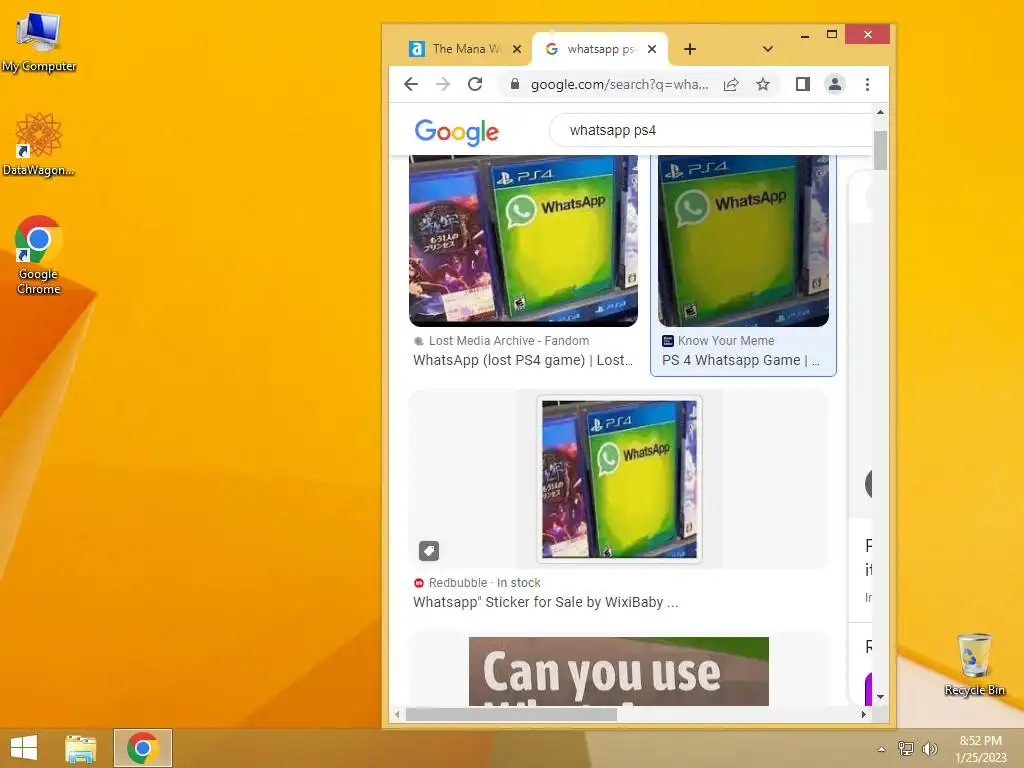Open the volume speaker tray icon
Viewport: 1024px width, 768px height.
tap(929, 748)
